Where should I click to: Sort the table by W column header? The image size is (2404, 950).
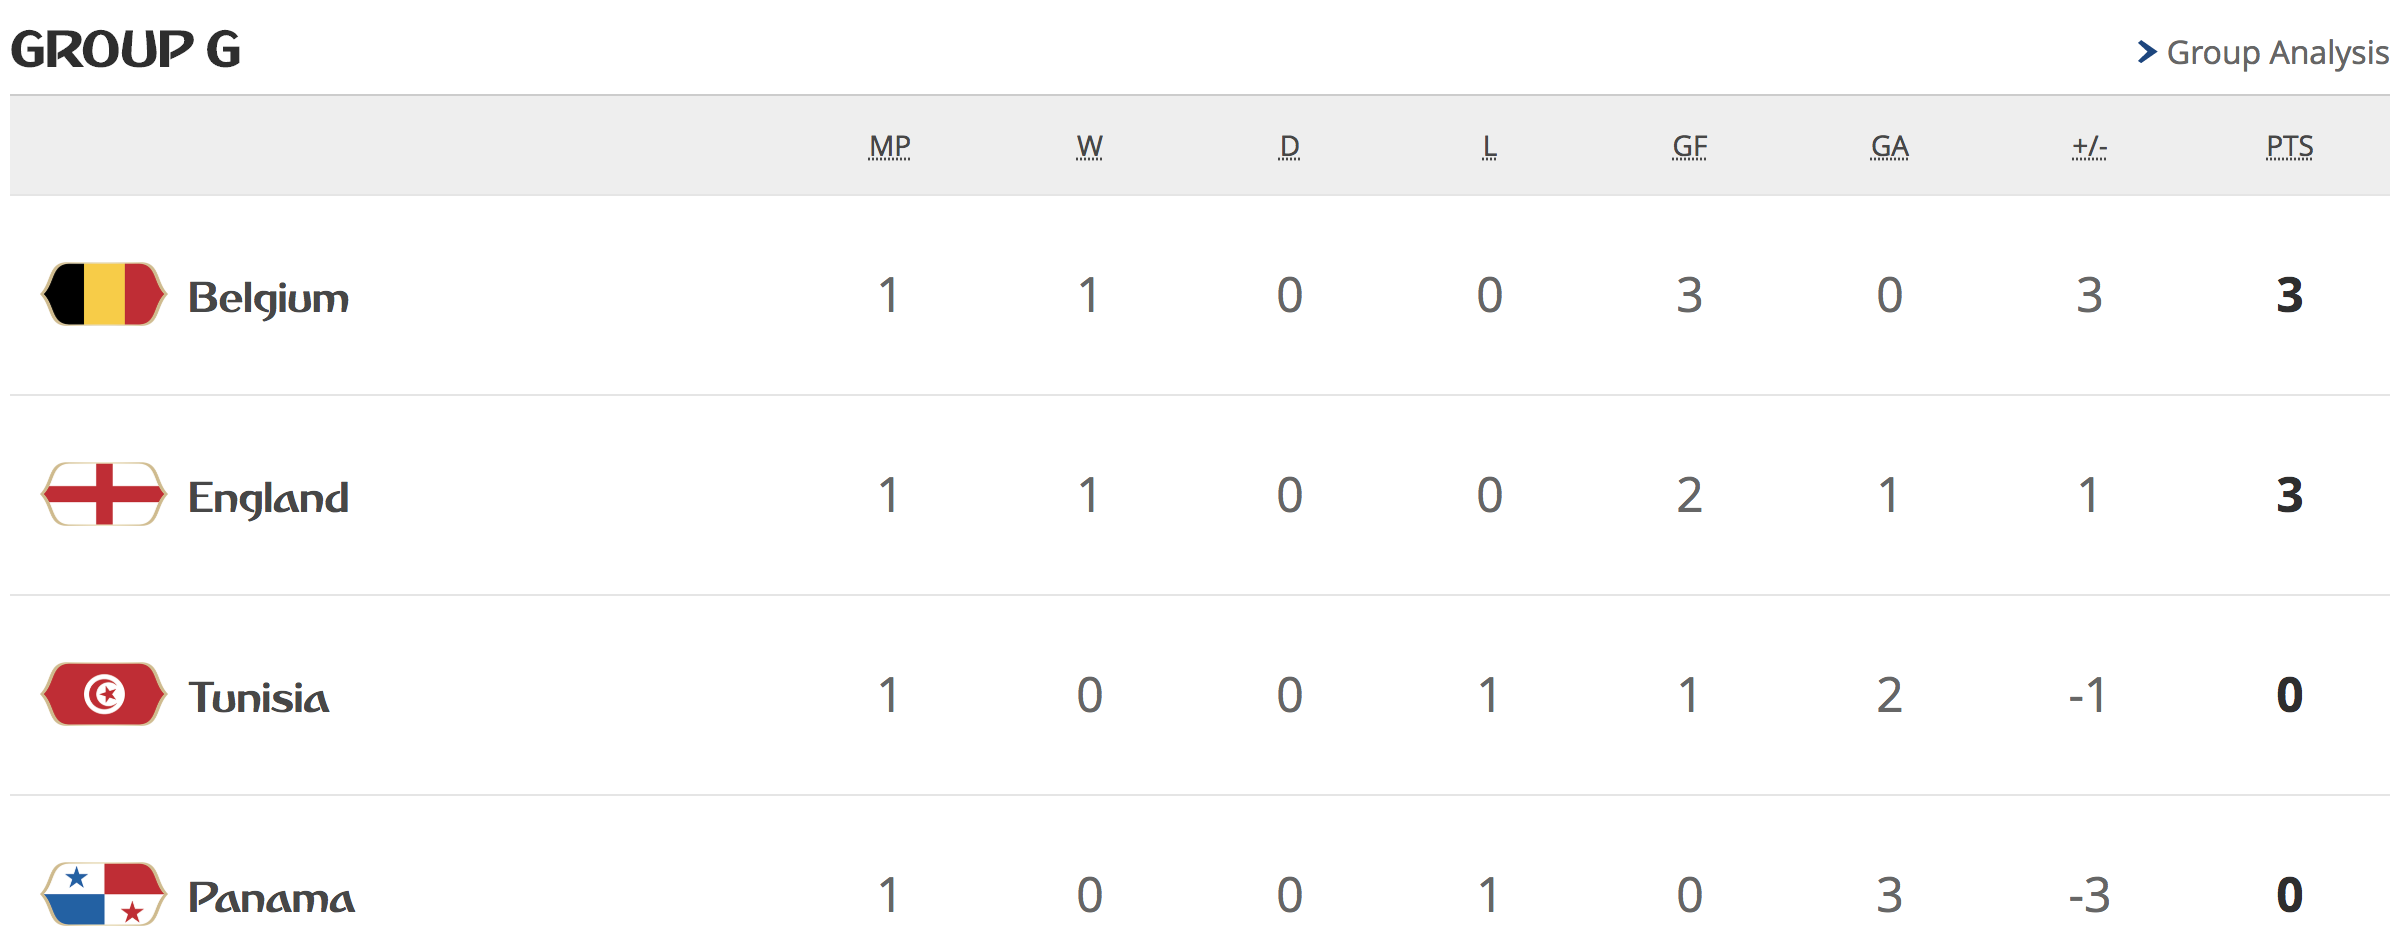[x=1090, y=146]
